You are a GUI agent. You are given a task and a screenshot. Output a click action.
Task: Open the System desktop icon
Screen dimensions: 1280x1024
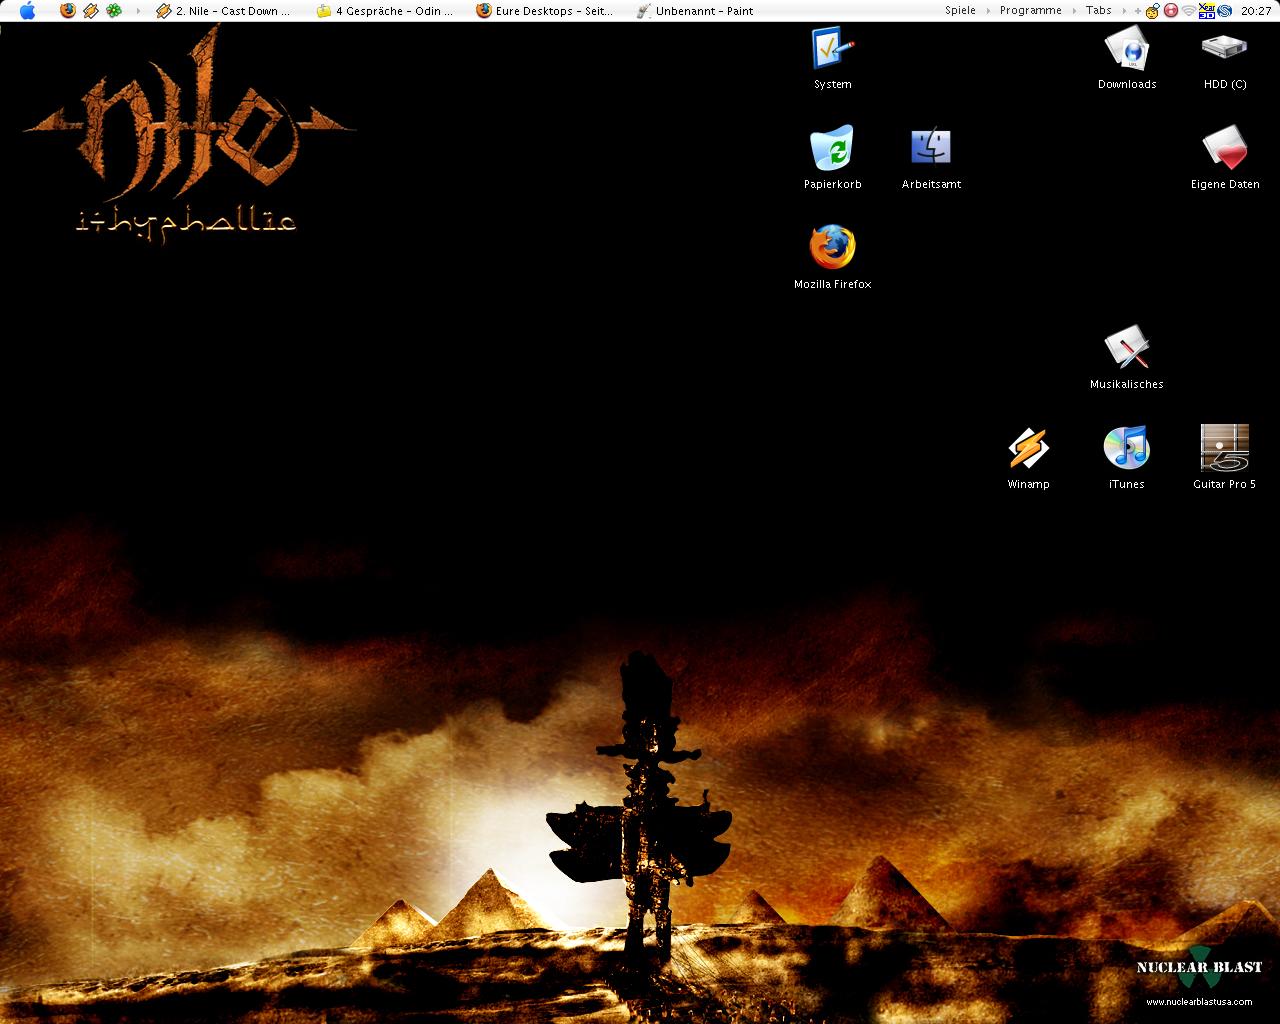click(832, 48)
